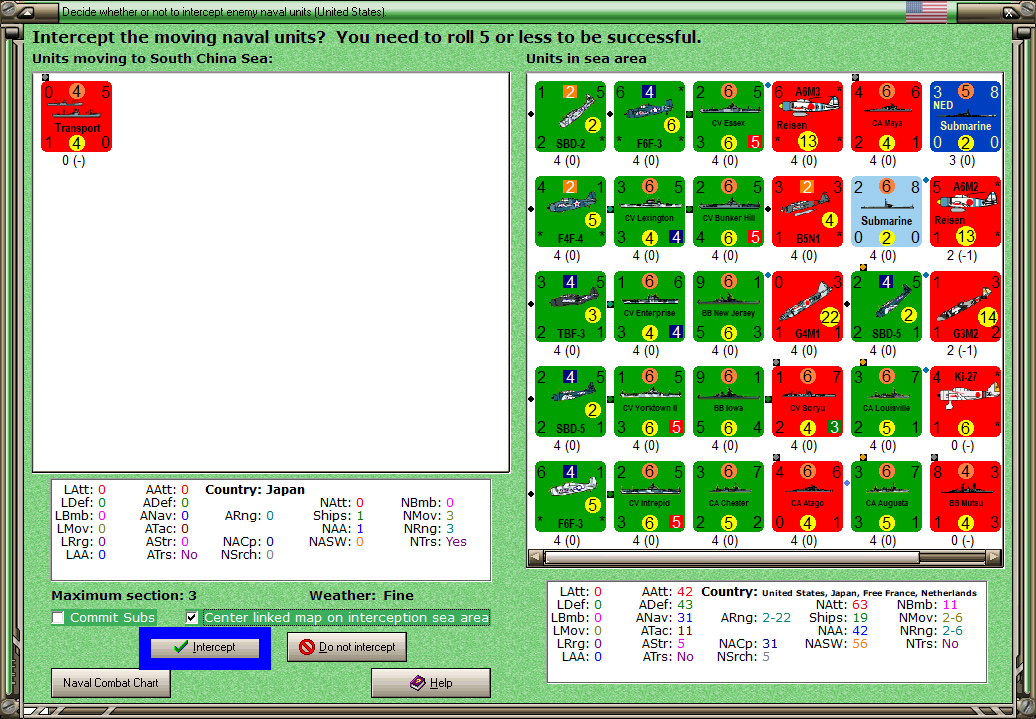
Task: Select the Ki-27 fighter counter
Action: (965, 402)
